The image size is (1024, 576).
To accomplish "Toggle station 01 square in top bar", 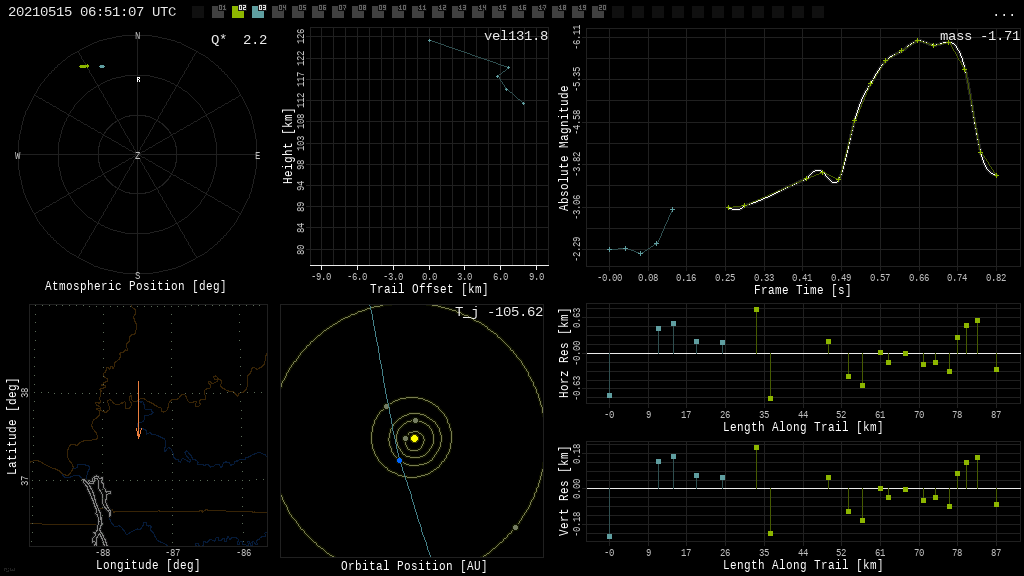I will [218, 12].
